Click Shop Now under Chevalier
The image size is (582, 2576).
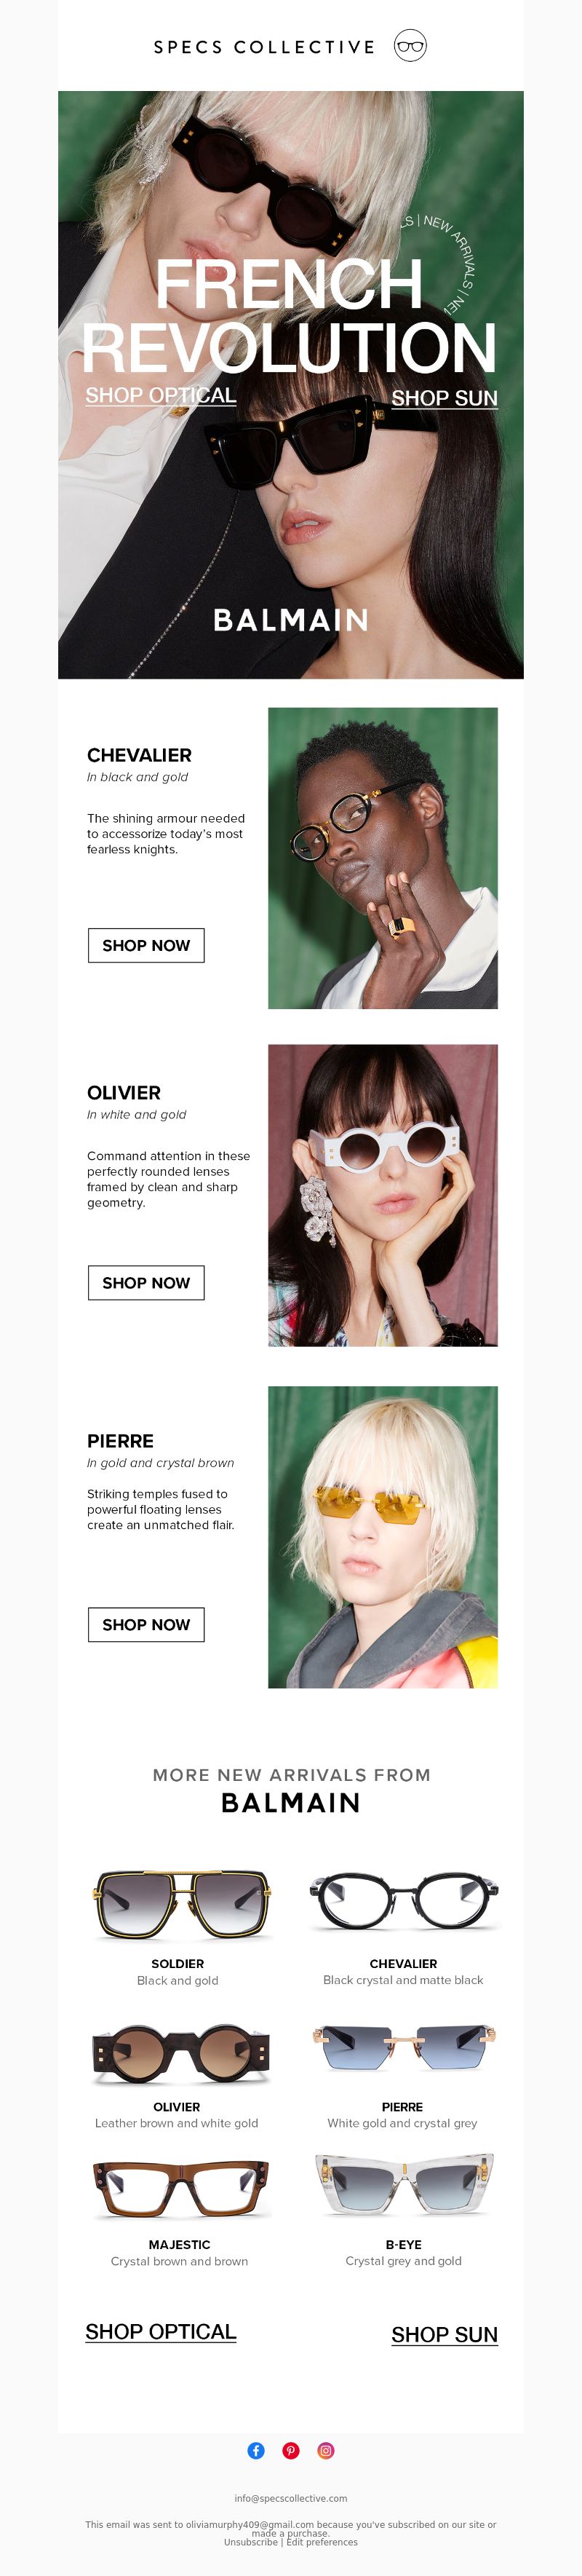[x=146, y=945]
